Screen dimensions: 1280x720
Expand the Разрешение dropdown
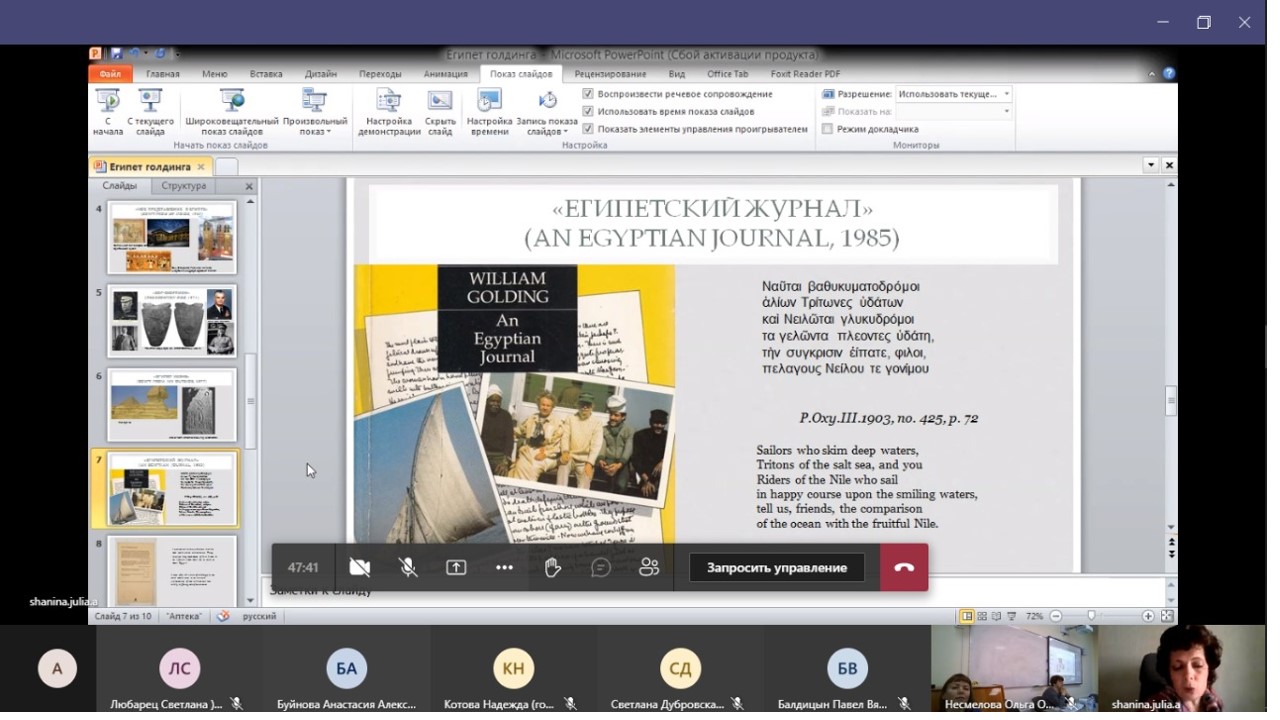tap(1006, 94)
